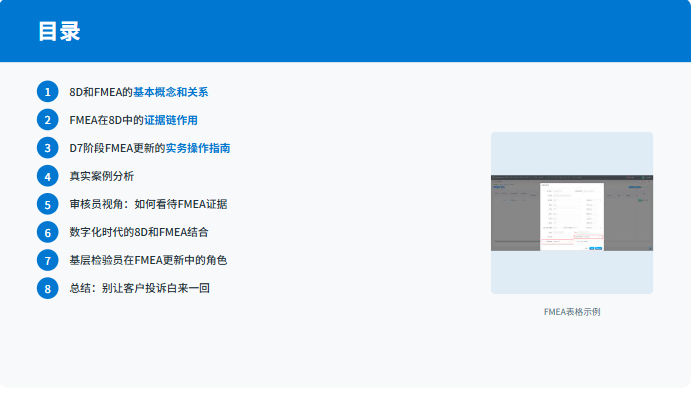
Task: Click the number 3 circle badge
Action: click(48, 148)
